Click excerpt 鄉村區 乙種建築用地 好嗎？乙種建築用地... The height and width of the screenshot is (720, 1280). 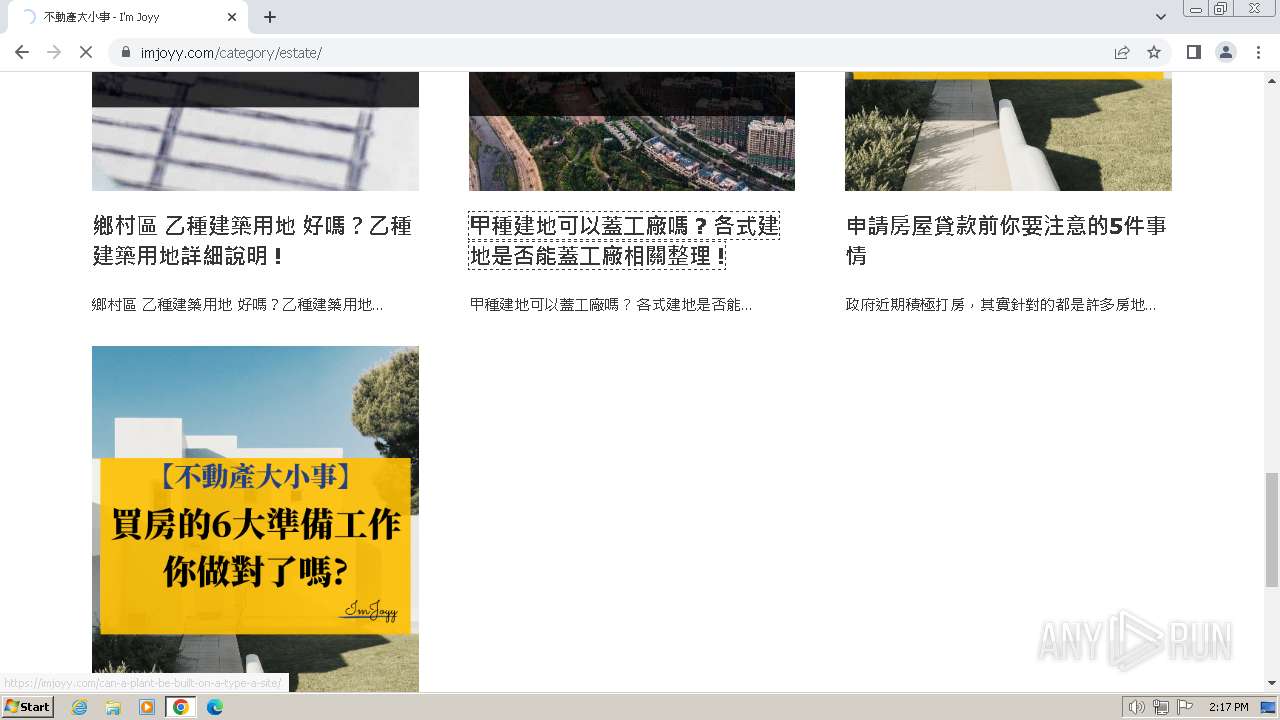tap(237, 304)
